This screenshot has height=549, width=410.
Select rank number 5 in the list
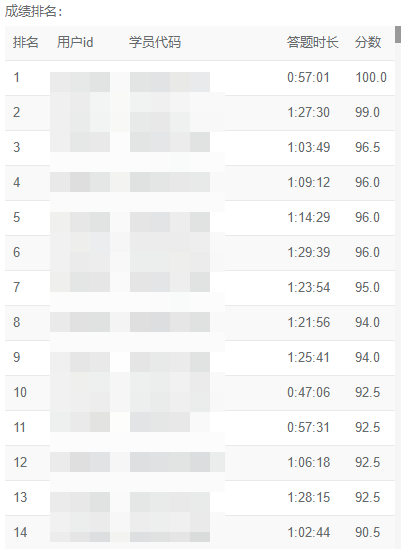pyautogui.click(x=16, y=217)
